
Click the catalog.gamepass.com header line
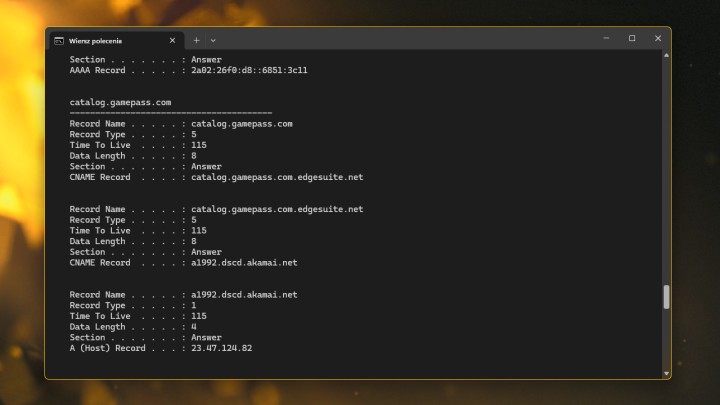pos(120,102)
